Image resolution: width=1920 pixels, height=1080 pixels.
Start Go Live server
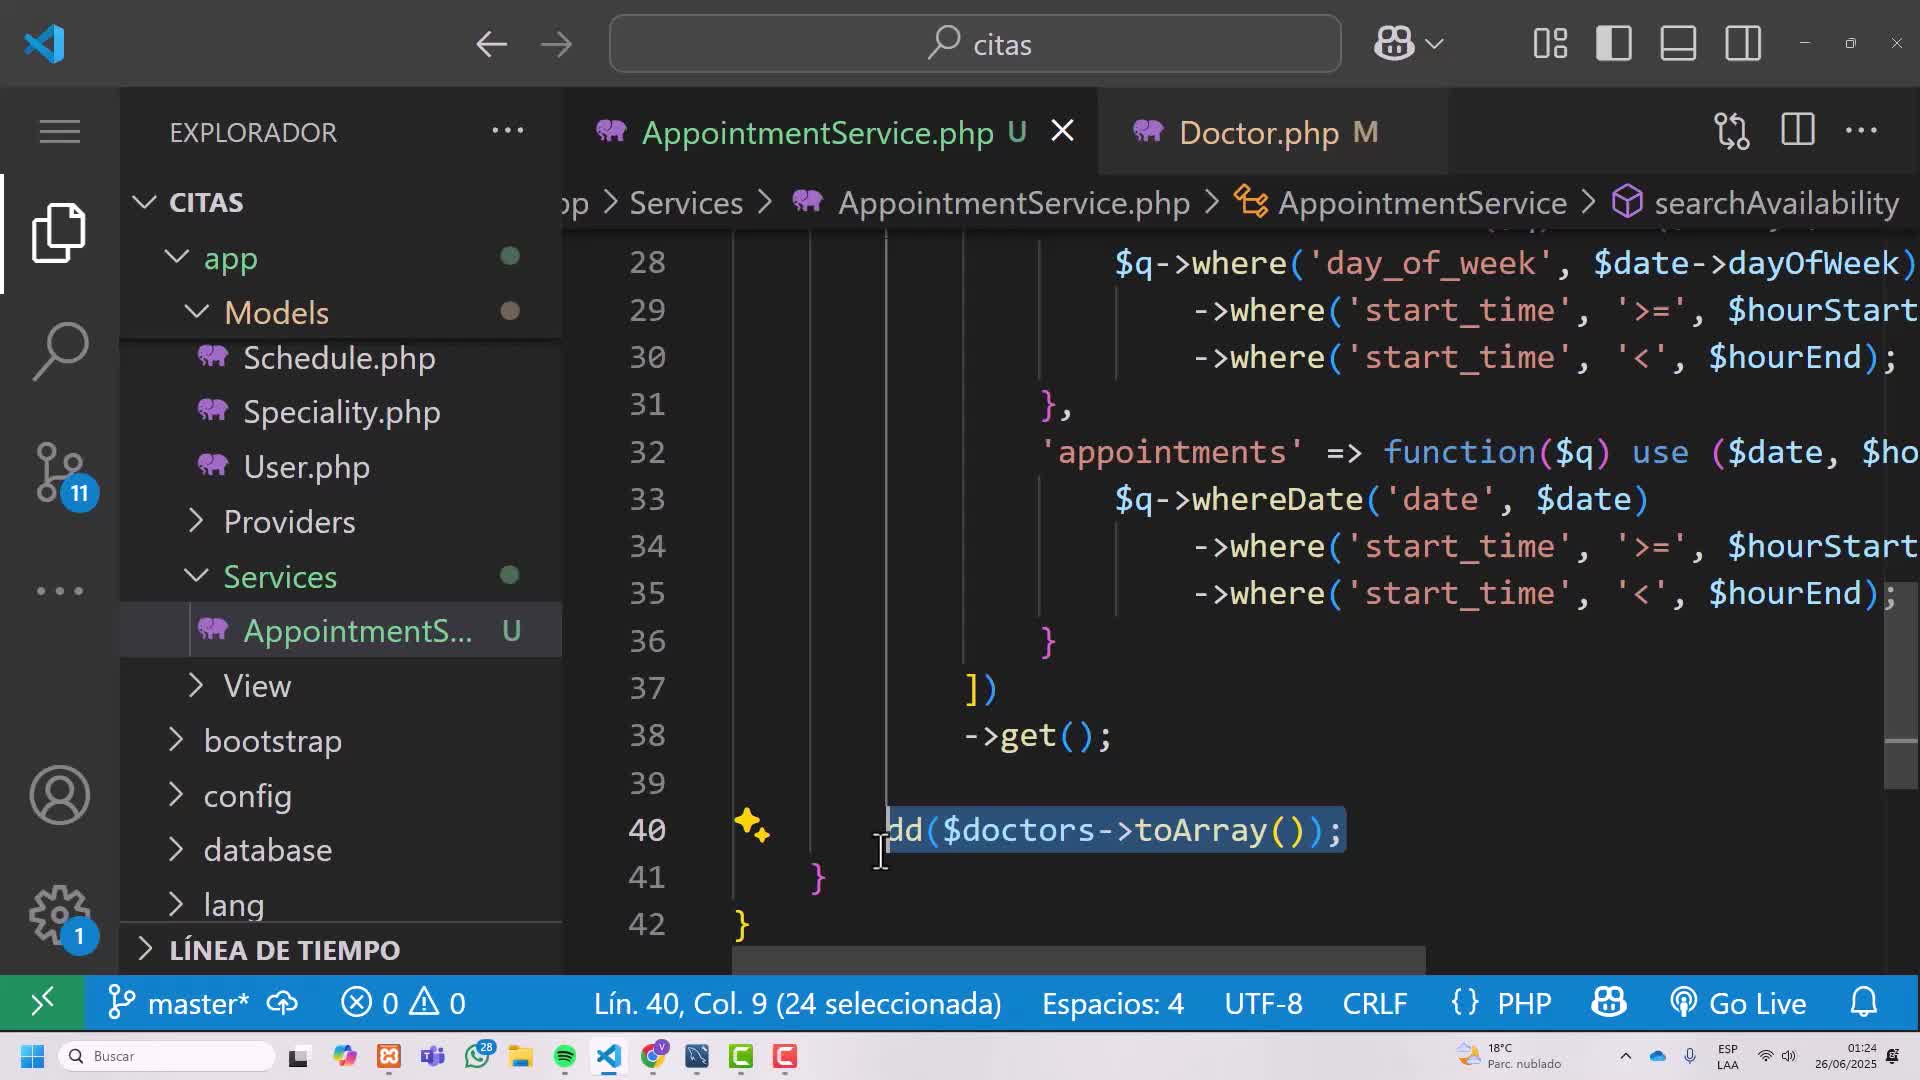tap(1738, 1003)
